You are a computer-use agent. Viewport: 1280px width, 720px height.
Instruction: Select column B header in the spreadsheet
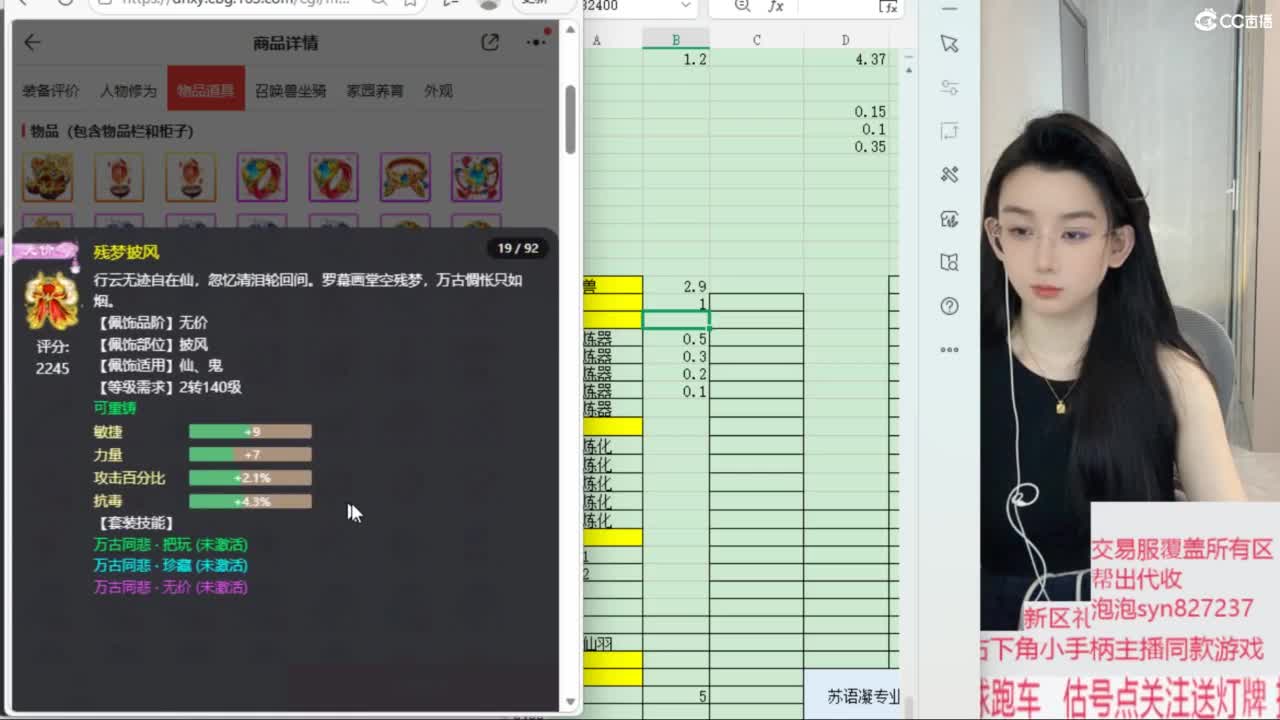676,40
